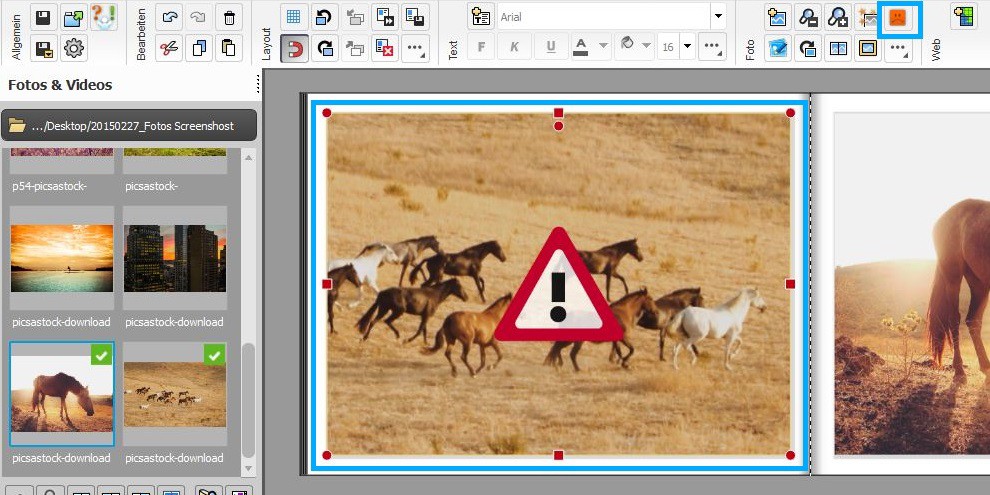The image size is (990, 495).
Task: Select the sunset sea photo thumbnail
Action: click(62, 258)
